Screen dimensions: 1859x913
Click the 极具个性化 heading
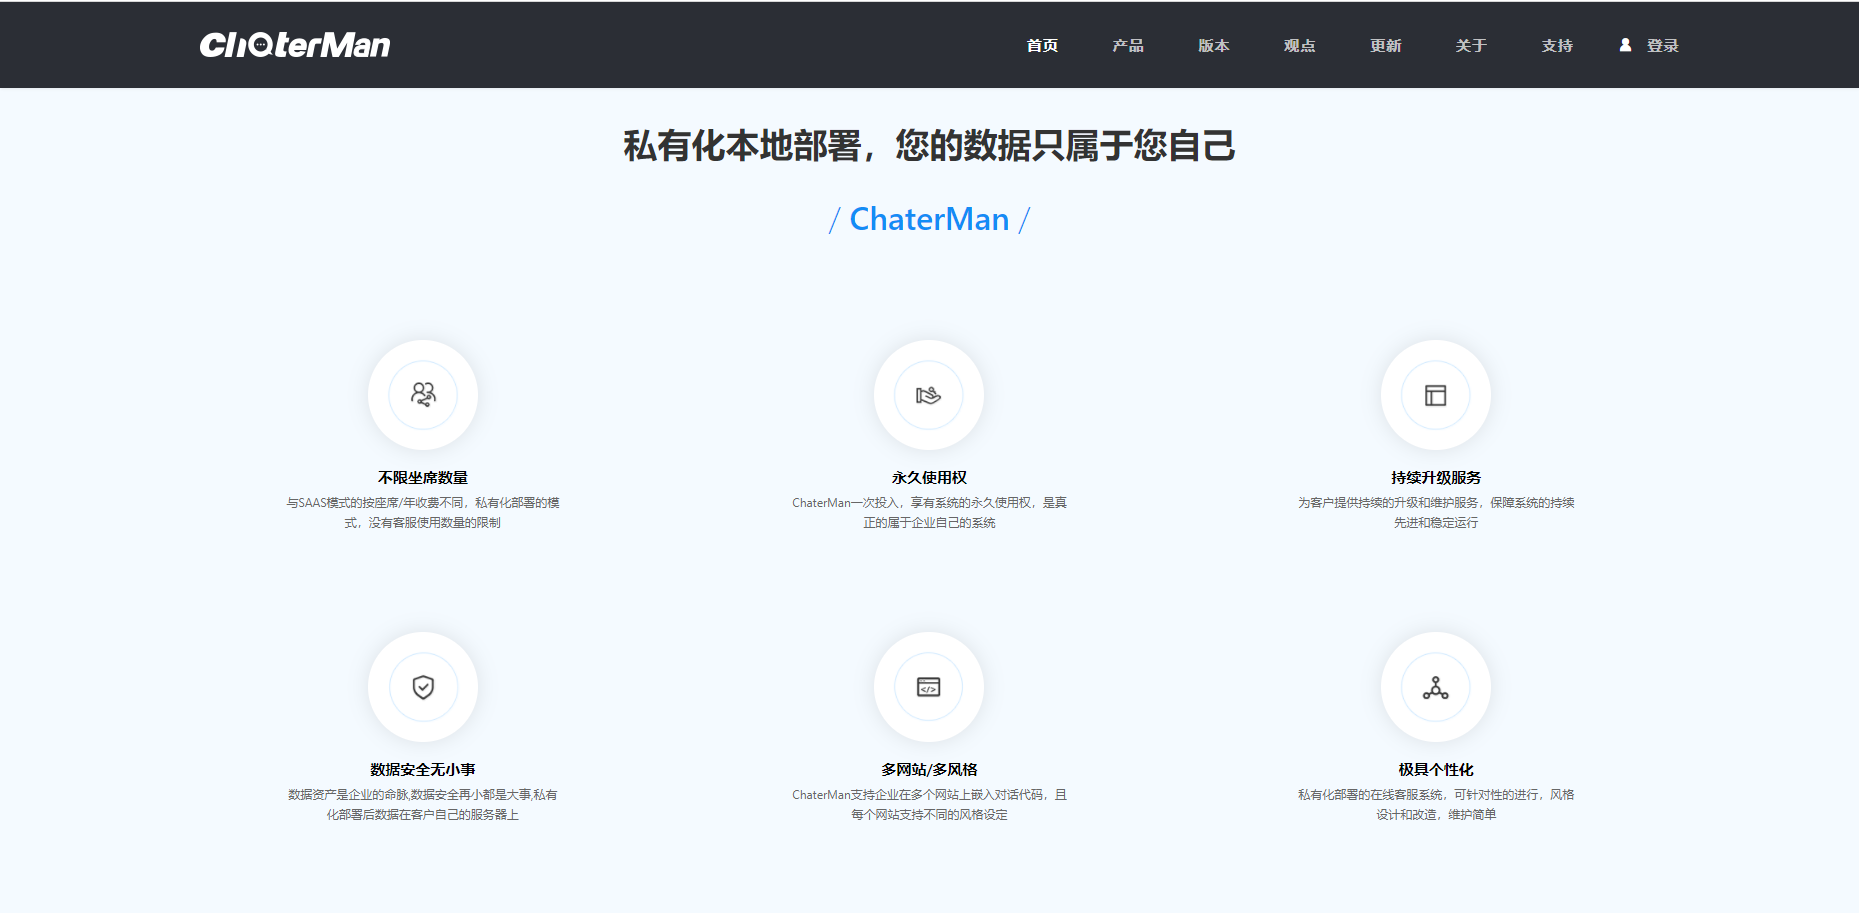coord(1436,770)
